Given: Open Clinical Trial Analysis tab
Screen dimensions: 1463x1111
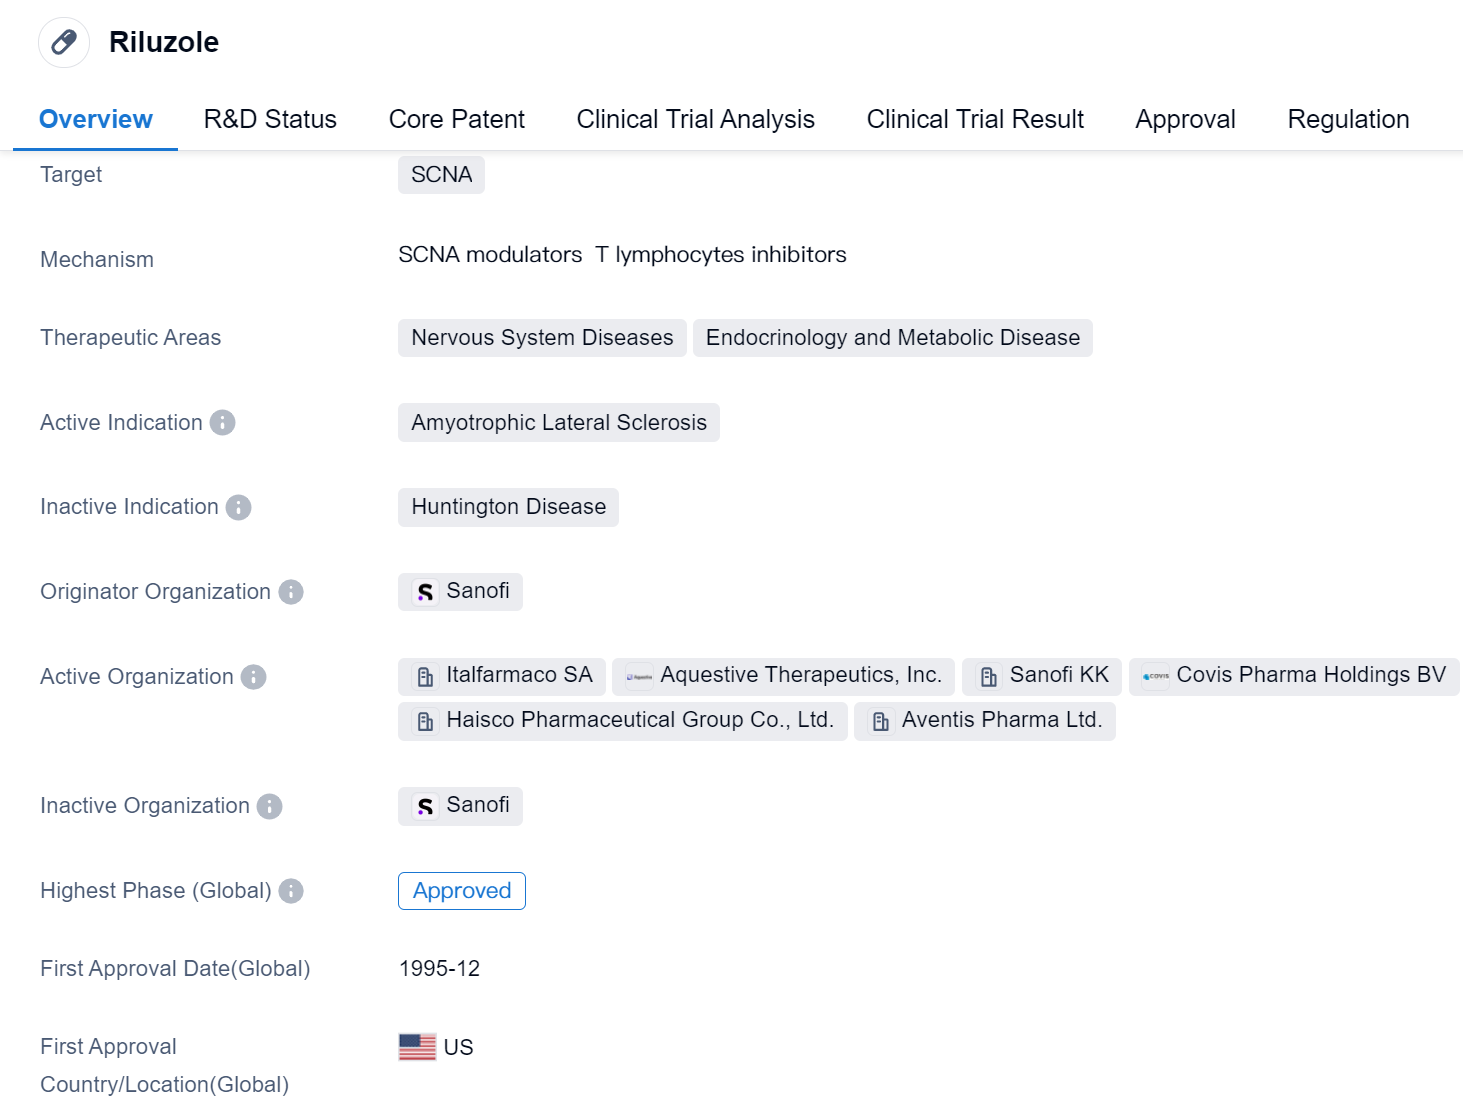Looking at the screenshot, I should 695,119.
